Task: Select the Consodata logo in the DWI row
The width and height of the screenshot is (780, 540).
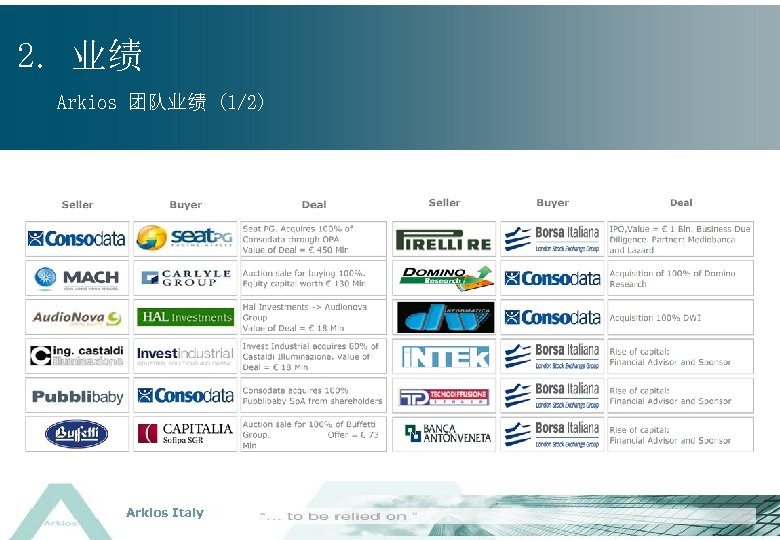Action: coord(552,317)
